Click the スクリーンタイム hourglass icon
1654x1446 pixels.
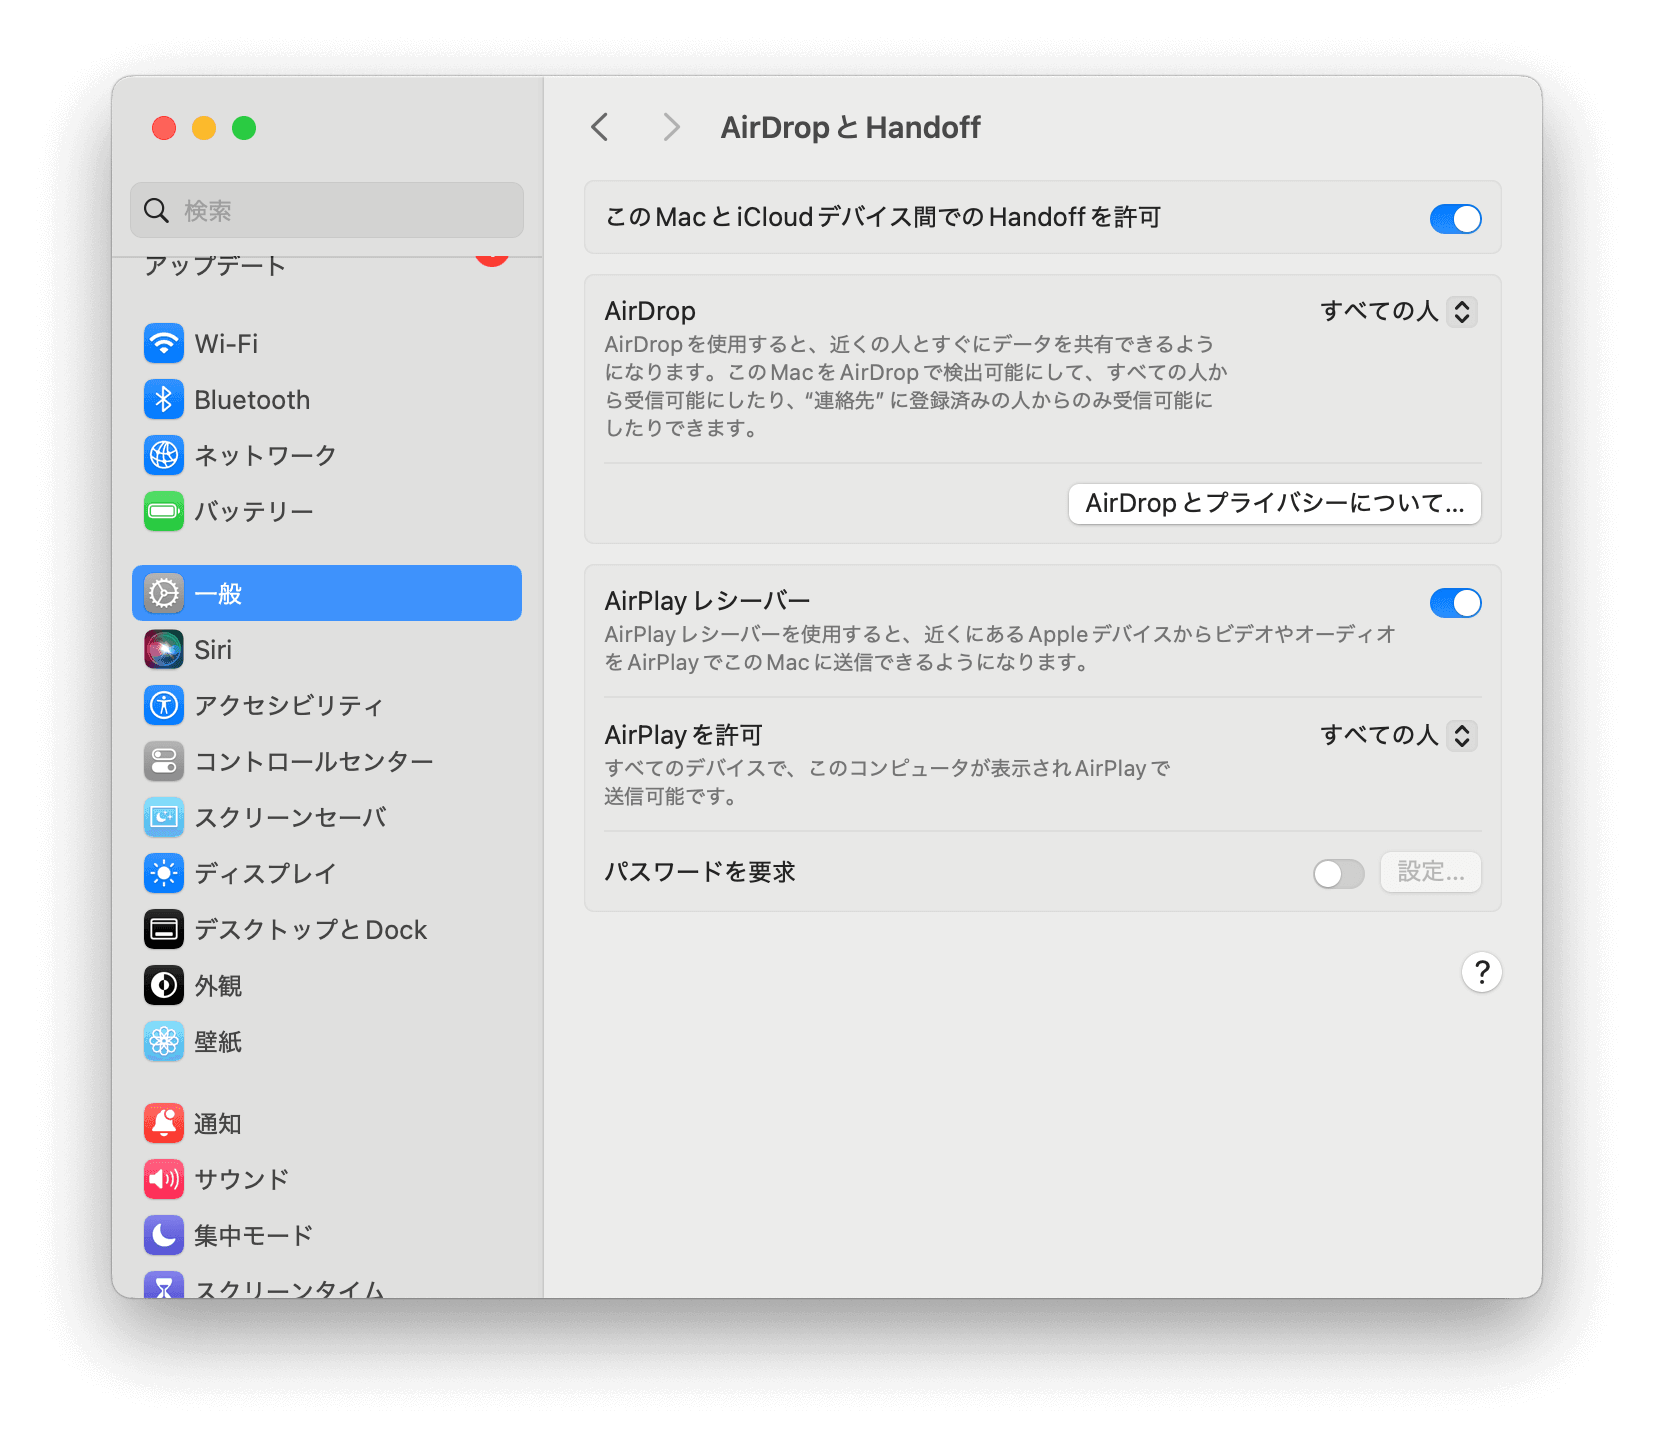164,1285
